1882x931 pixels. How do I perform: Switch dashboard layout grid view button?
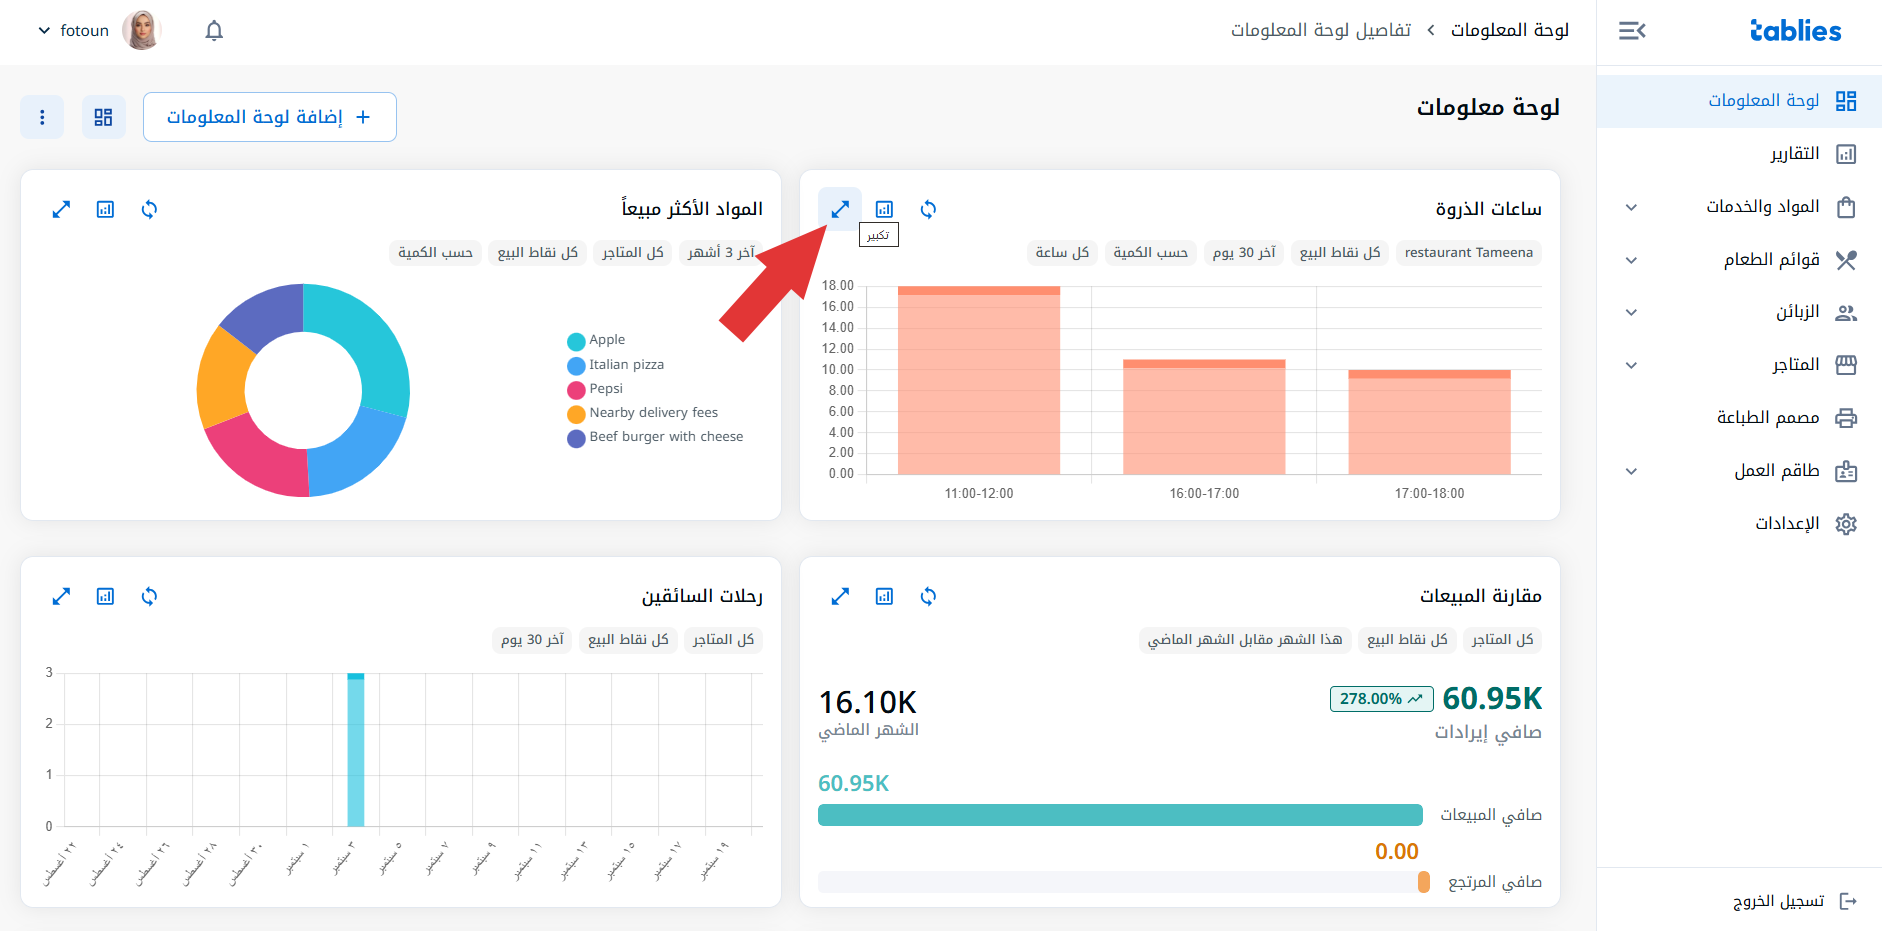point(104,117)
